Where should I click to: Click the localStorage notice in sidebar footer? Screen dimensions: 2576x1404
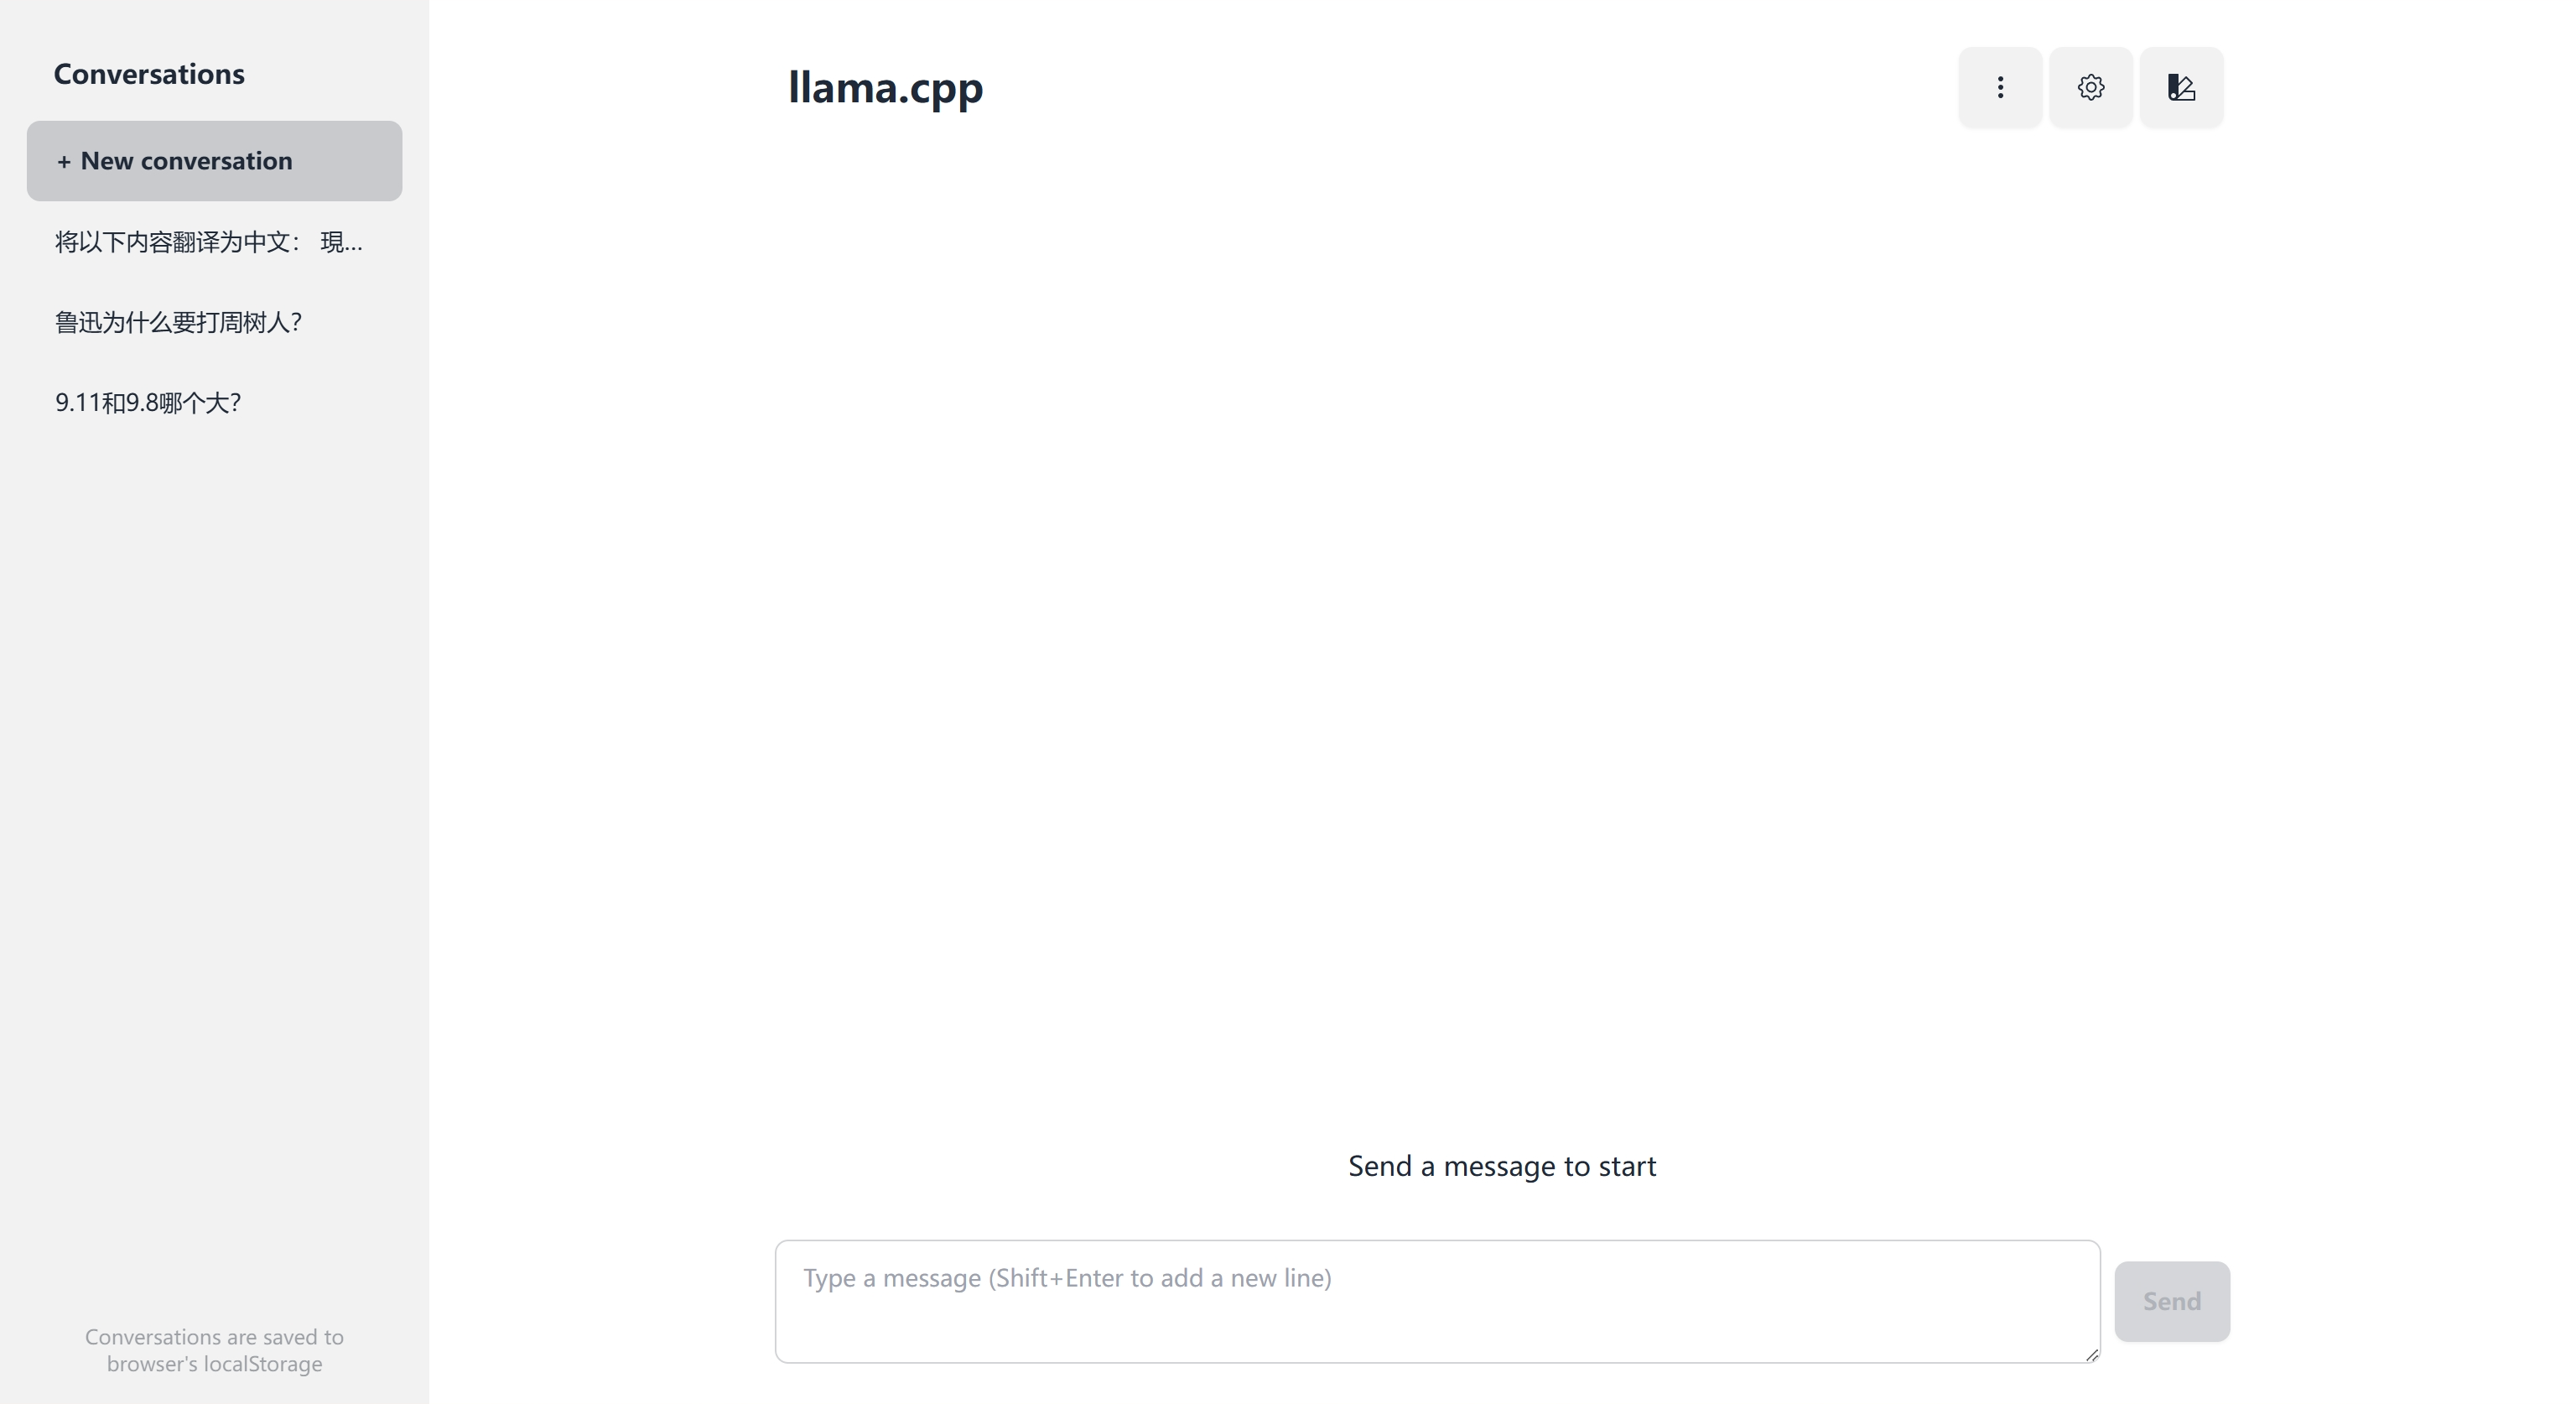click(214, 1350)
